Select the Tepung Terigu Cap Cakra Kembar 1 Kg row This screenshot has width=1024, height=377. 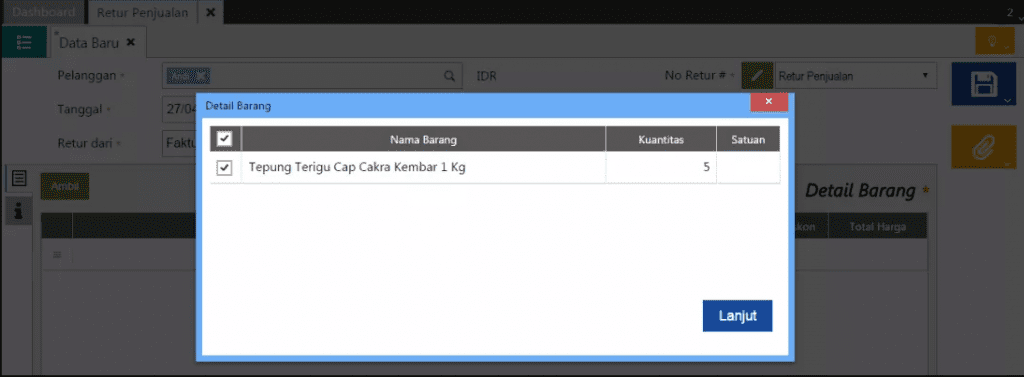point(494,168)
